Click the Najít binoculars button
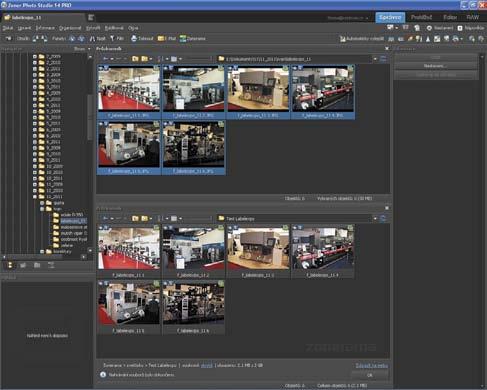487x390 pixels. (x=97, y=39)
